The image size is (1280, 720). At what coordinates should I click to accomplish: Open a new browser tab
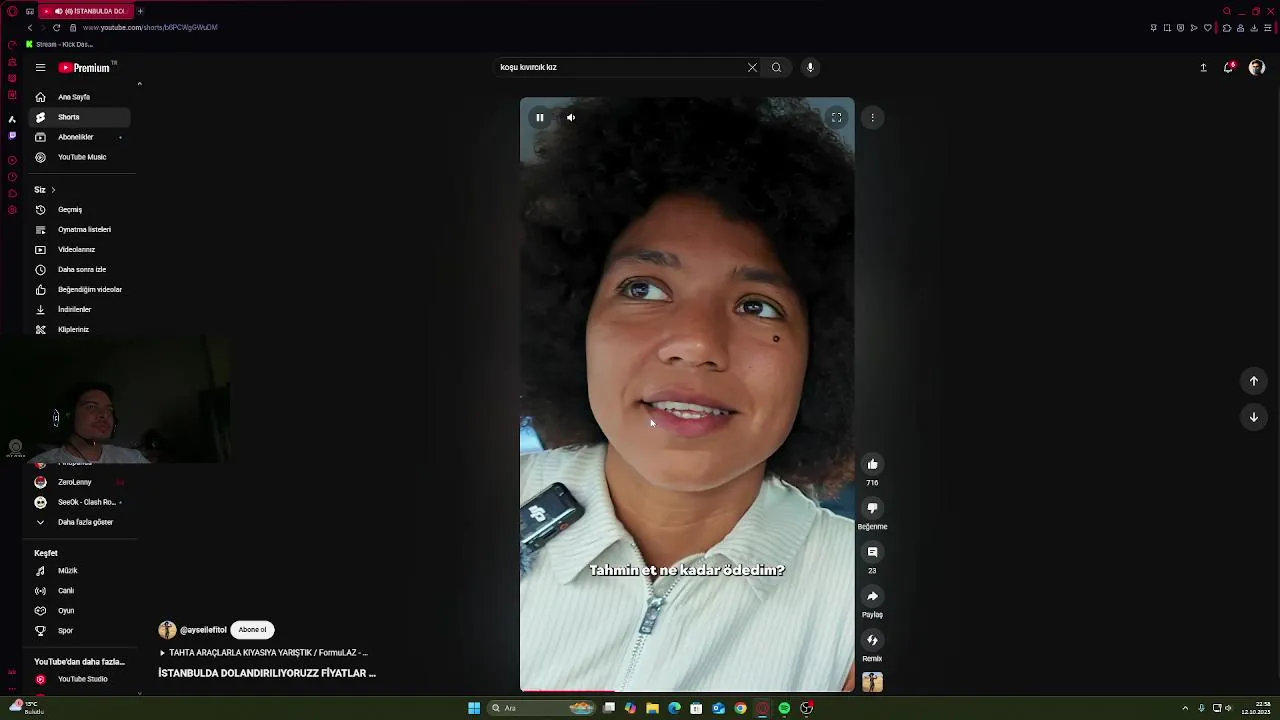coord(140,11)
